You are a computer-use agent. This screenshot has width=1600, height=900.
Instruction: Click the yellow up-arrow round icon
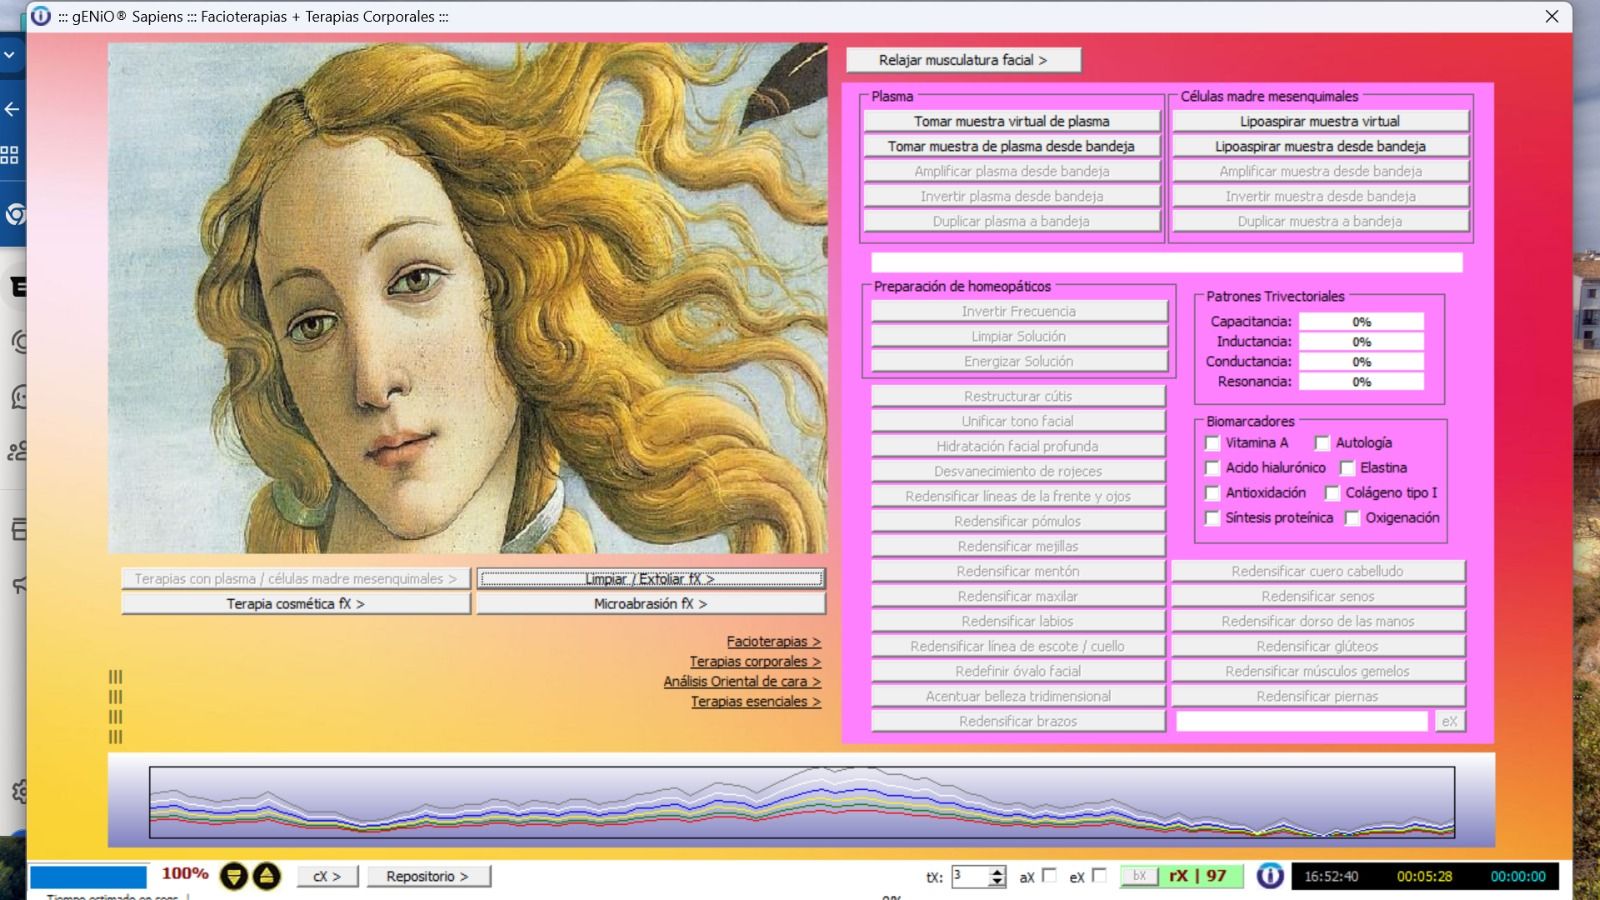coord(266,877)
